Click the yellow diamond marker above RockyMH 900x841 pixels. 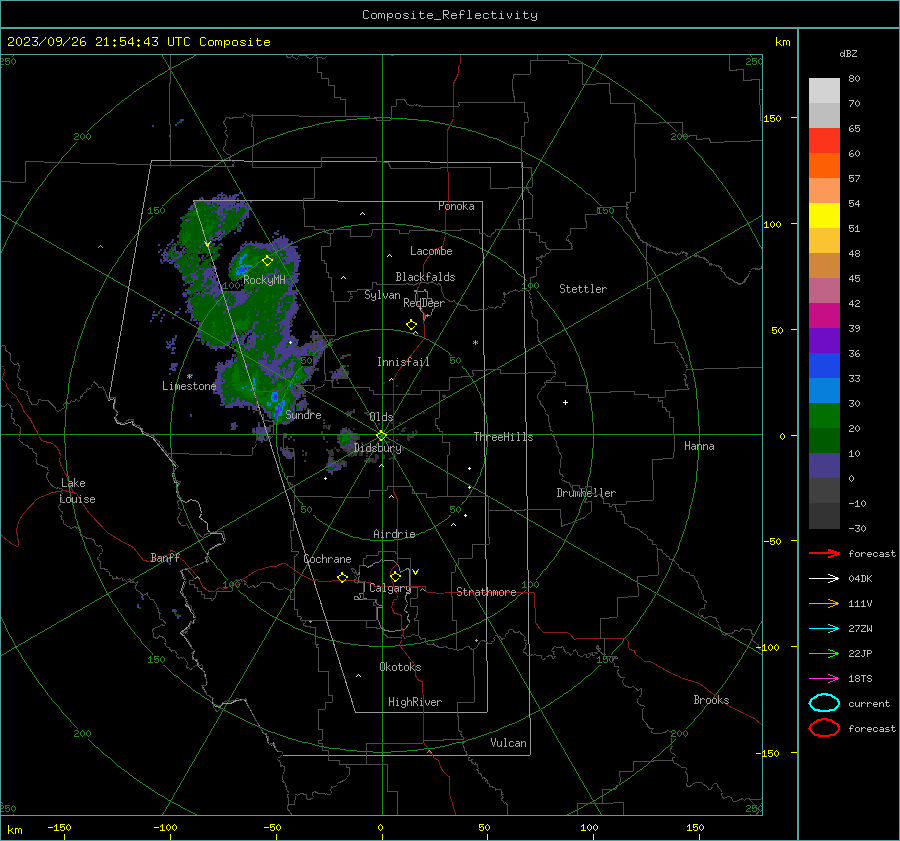pyautogui.click(x=267, y=261)
